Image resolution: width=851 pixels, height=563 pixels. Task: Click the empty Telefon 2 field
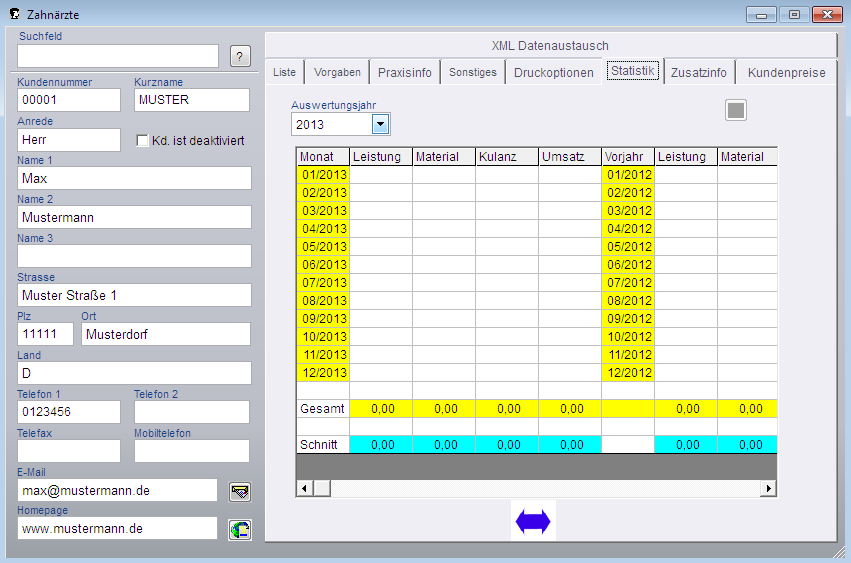click(192, 412)
